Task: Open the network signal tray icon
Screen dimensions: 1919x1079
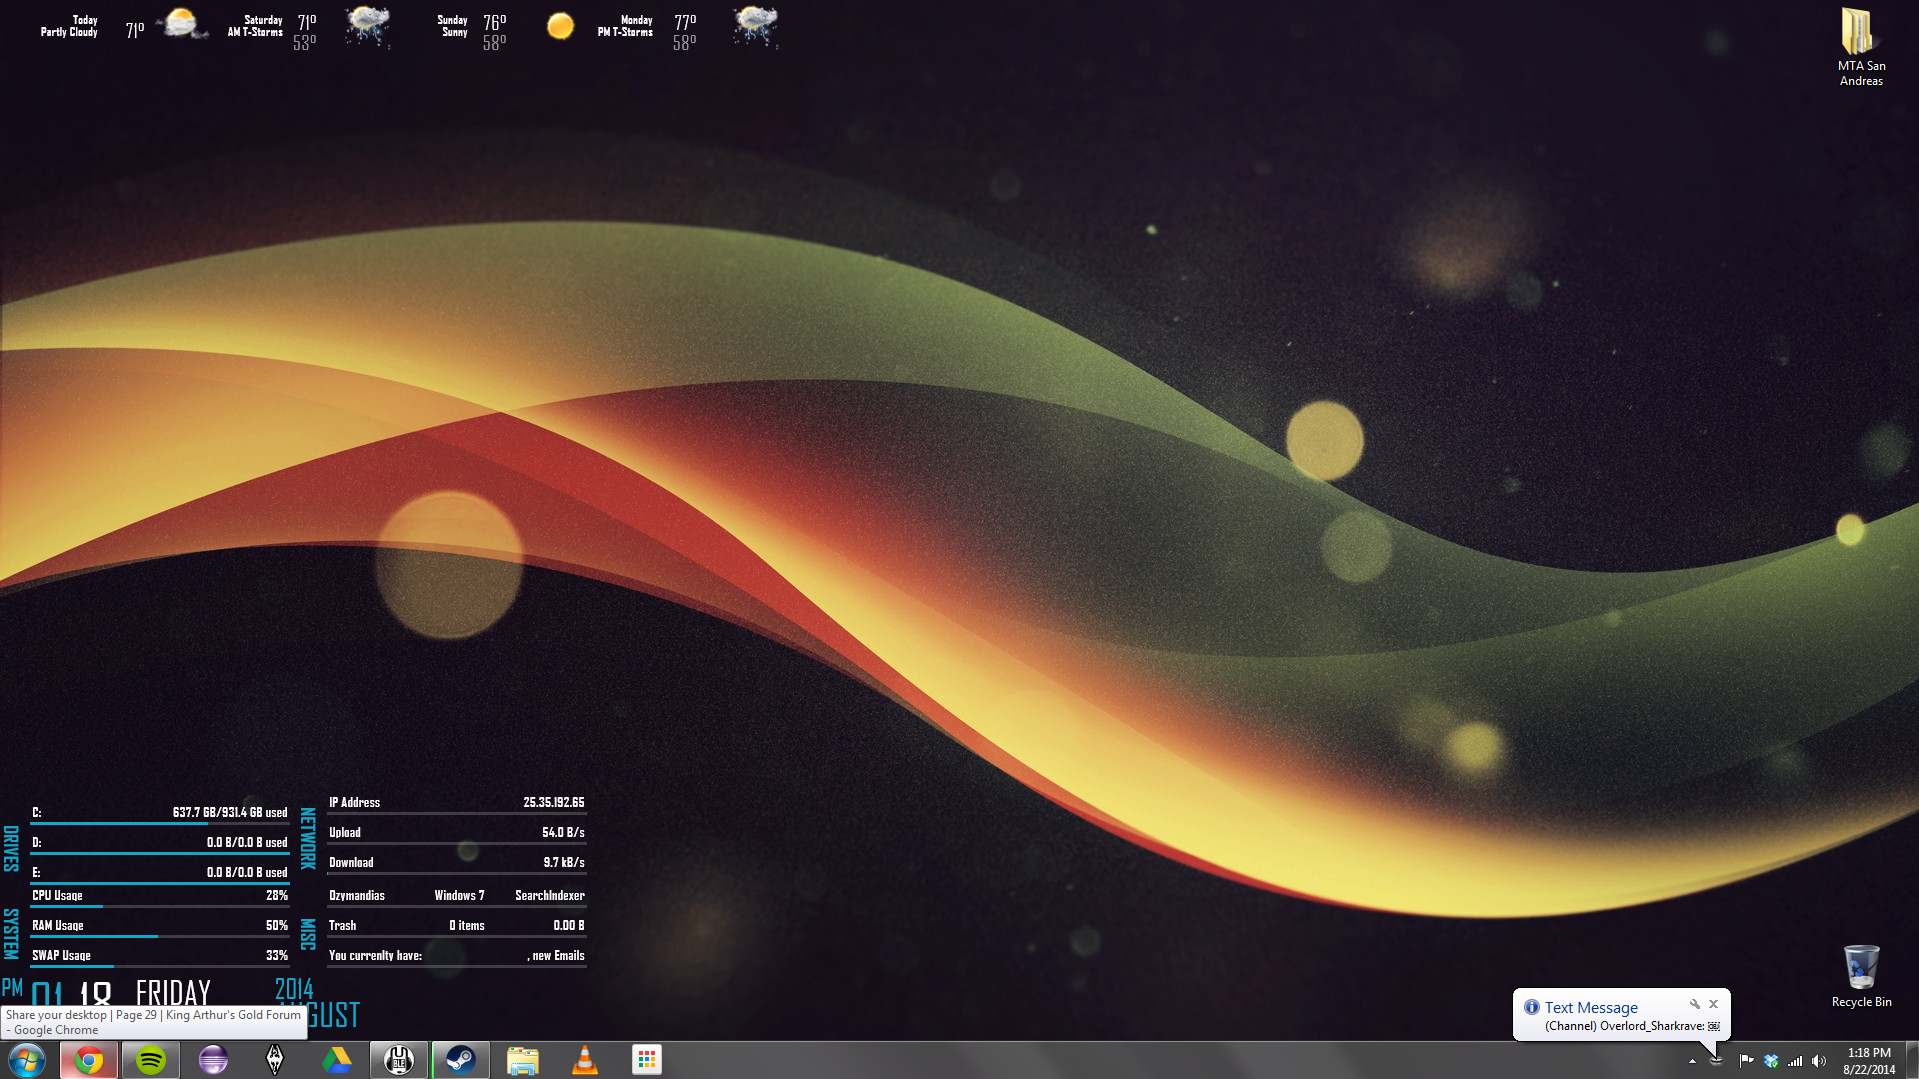Action: 1795,1061
